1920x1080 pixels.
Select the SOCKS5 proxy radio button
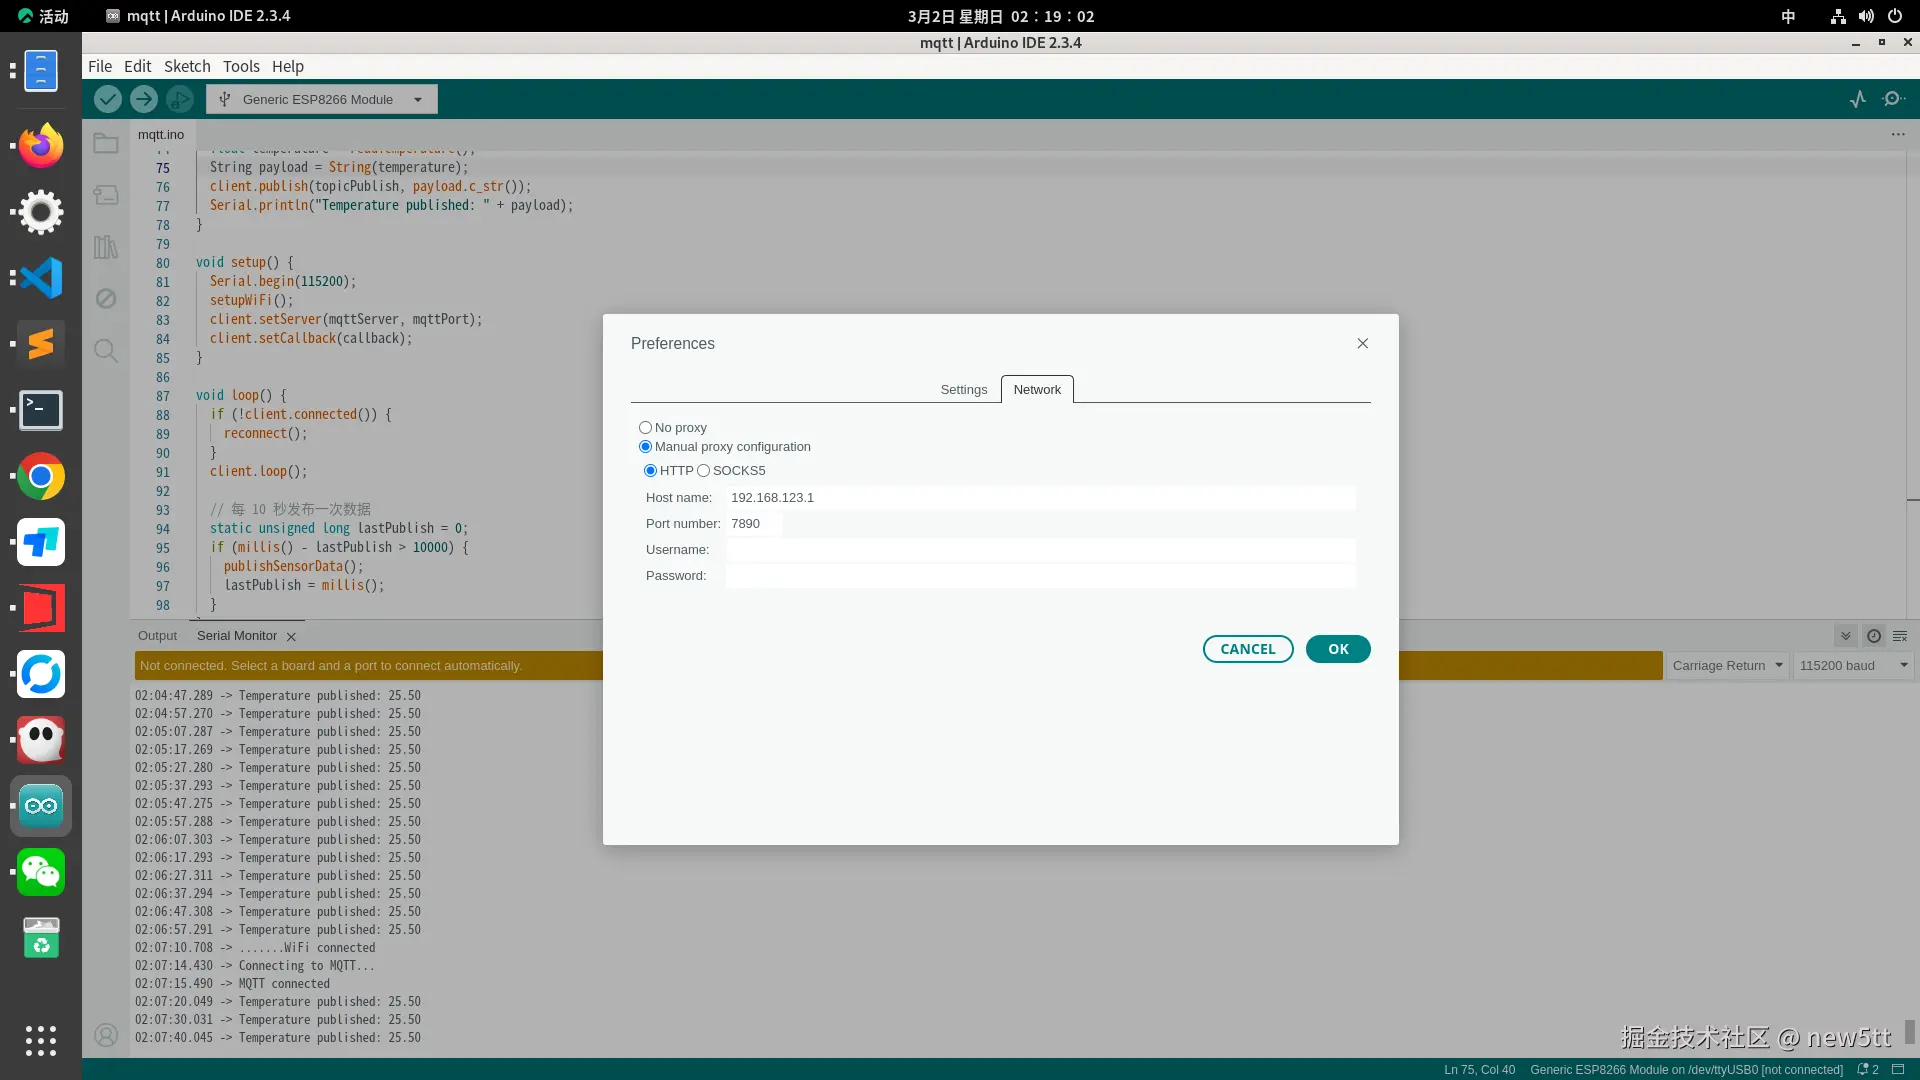click(x=704, y=471)
